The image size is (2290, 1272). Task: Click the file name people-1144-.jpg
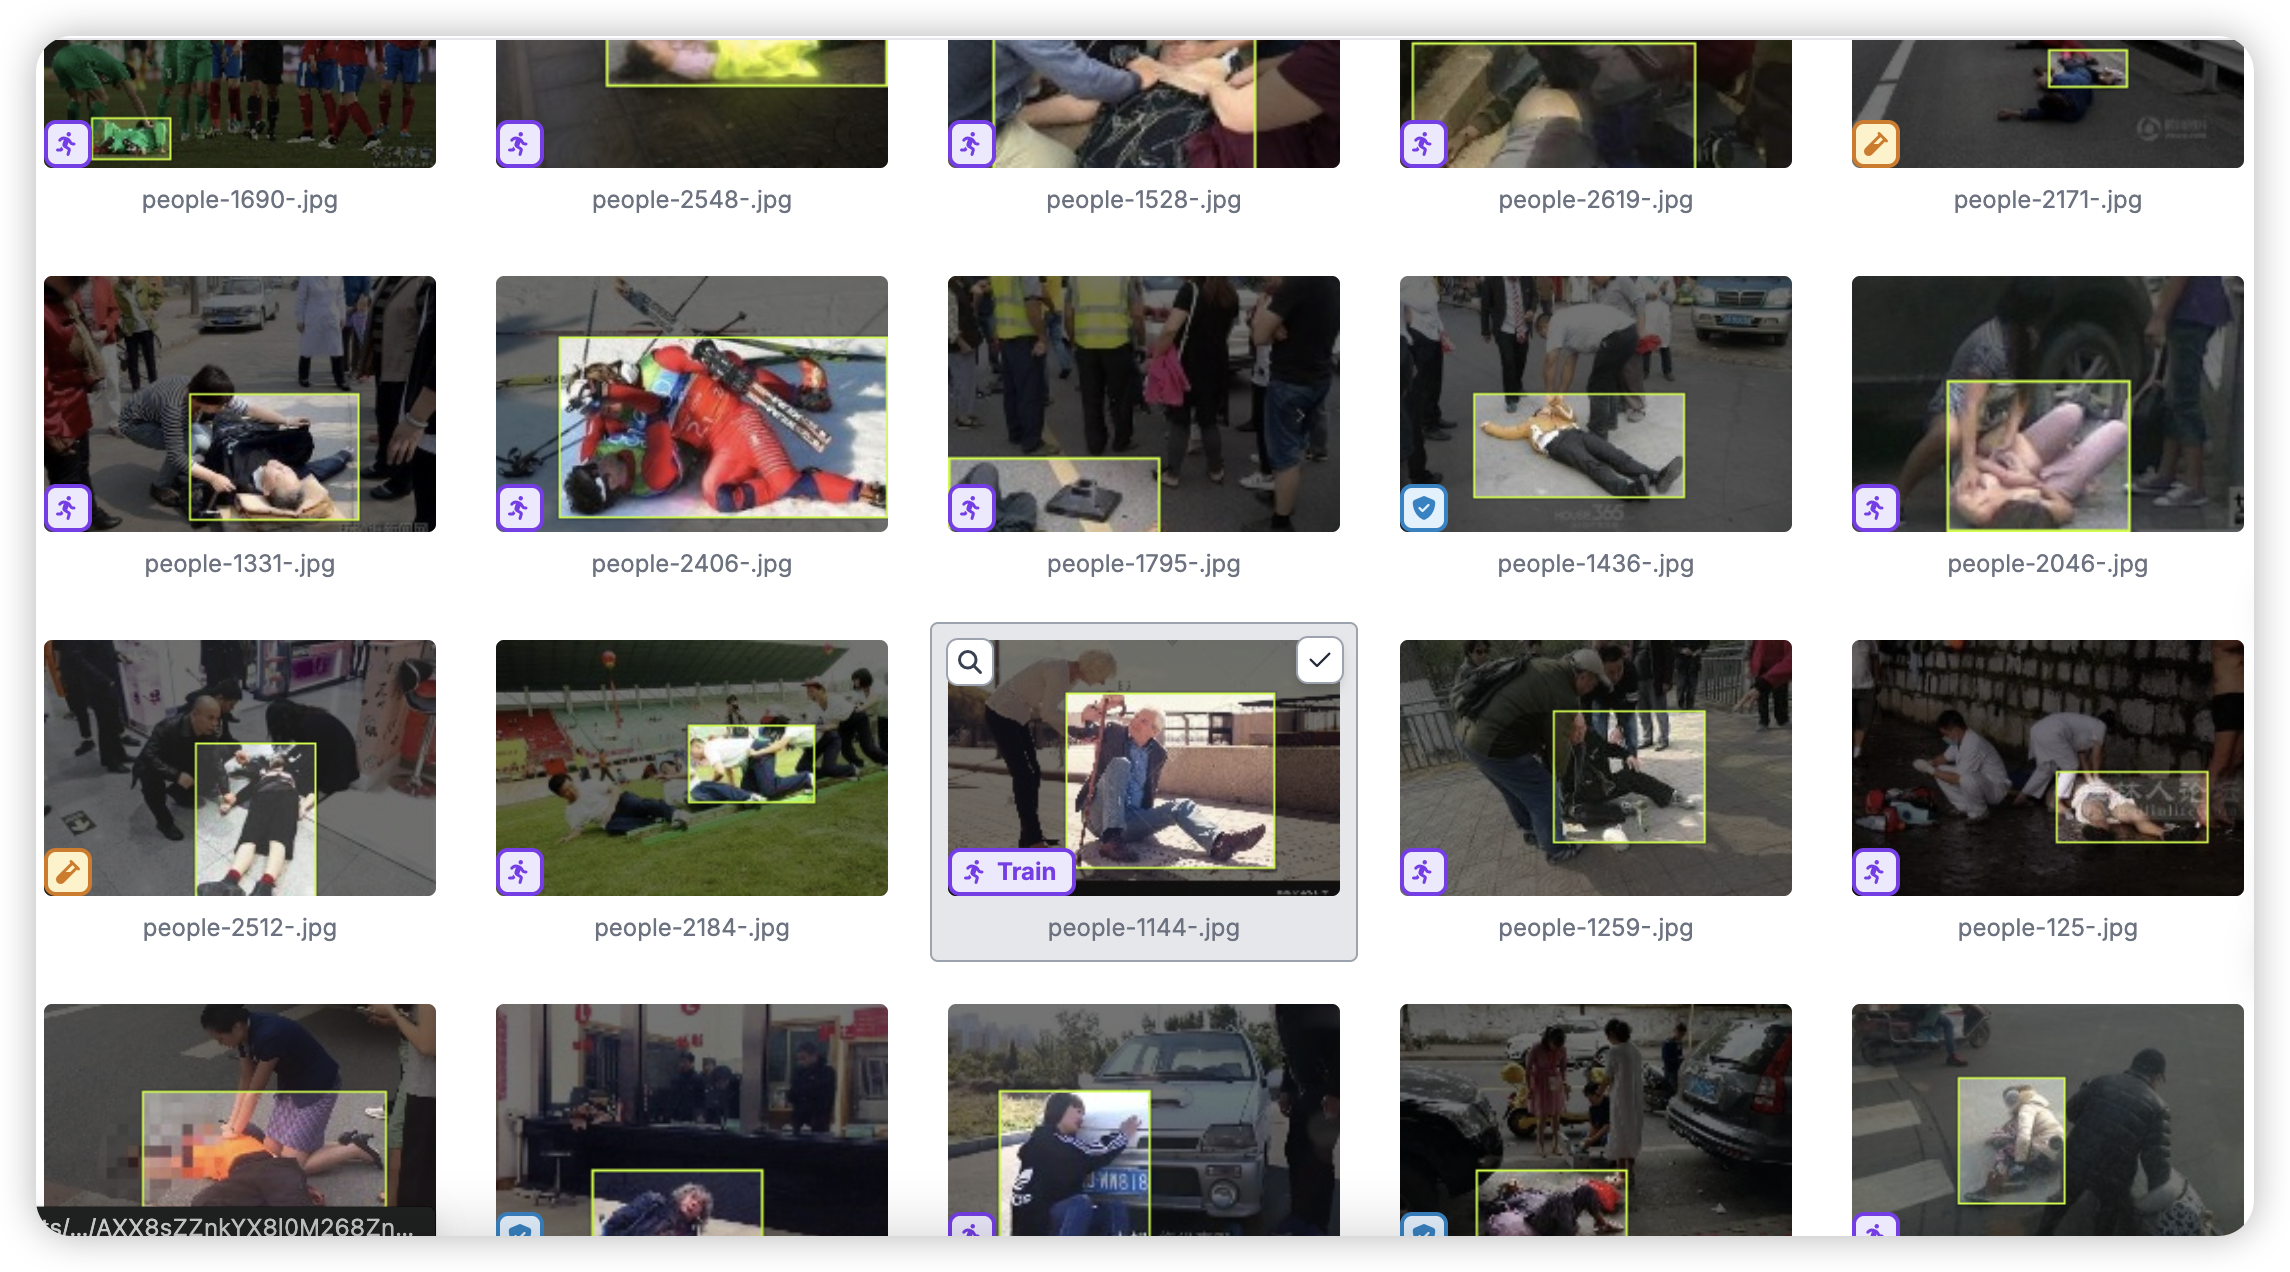(x=1144, y=928)
